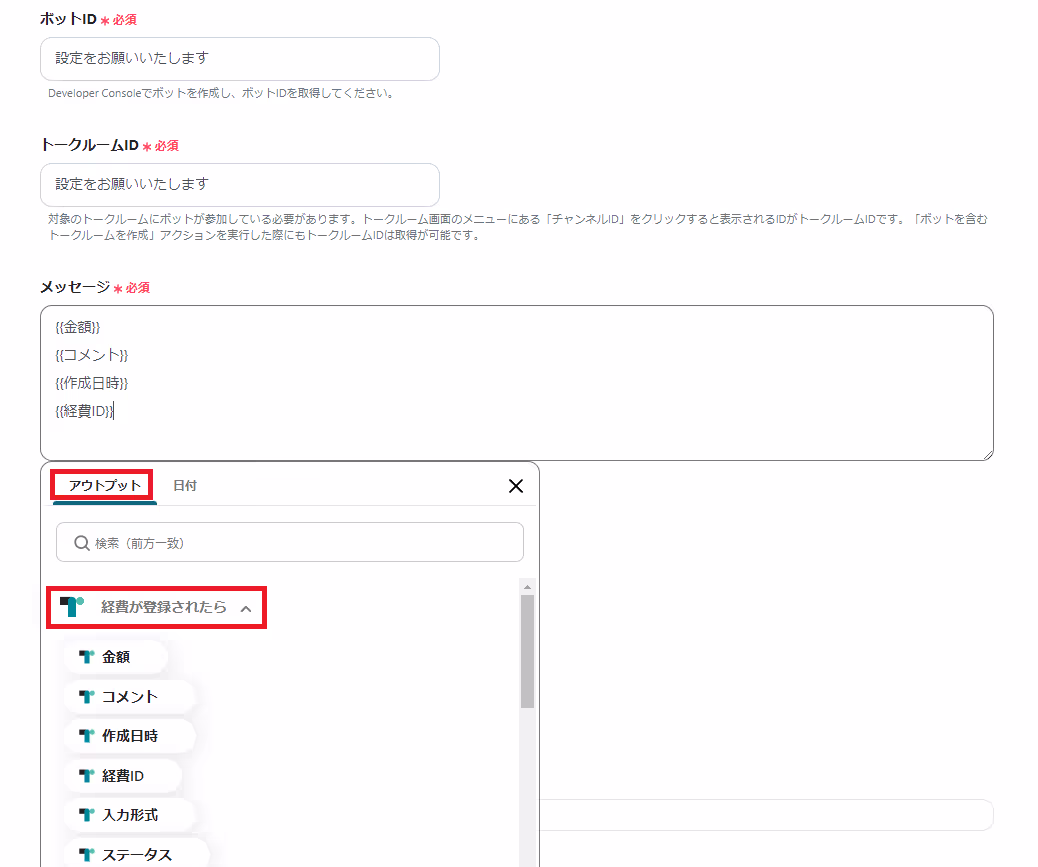
Task: Insert the 作成日時 output chip
Action: (129, 736)
